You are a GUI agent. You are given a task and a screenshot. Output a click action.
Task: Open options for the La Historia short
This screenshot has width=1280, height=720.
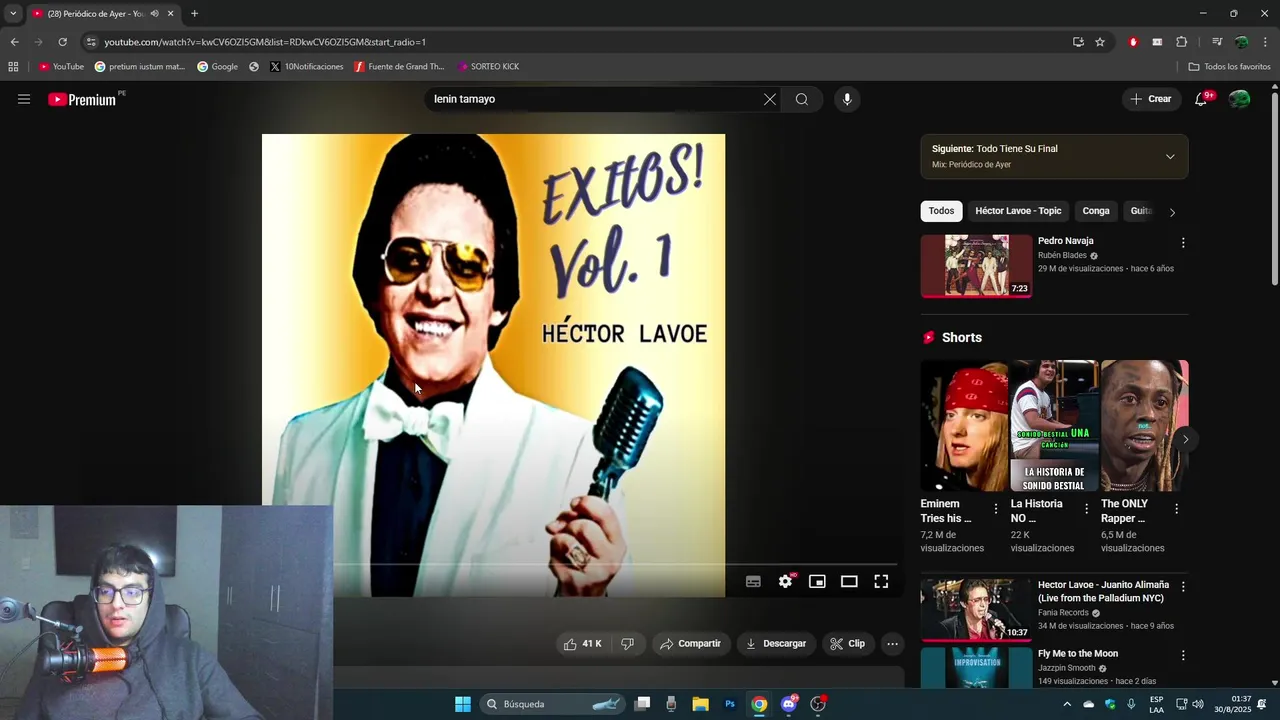(1086, 509)
